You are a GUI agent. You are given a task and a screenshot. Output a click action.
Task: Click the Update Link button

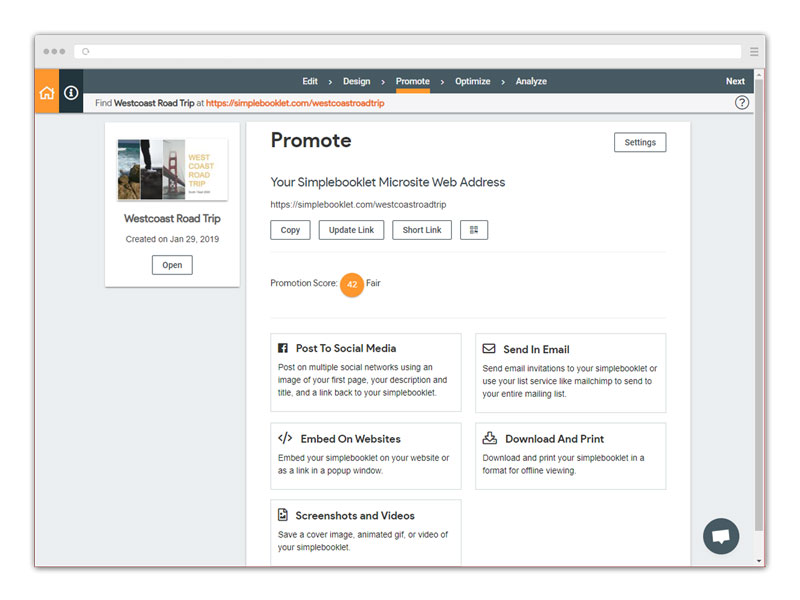pos(351,230)
